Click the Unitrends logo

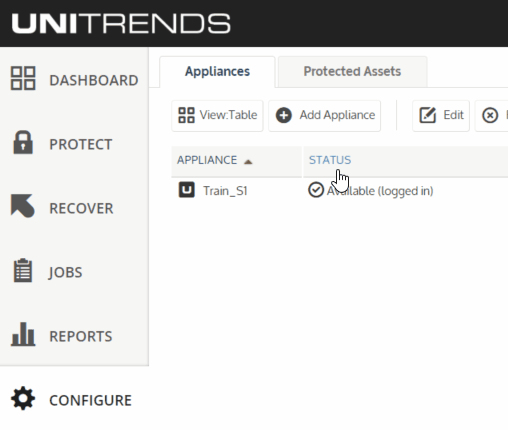[x=121, y=23]
